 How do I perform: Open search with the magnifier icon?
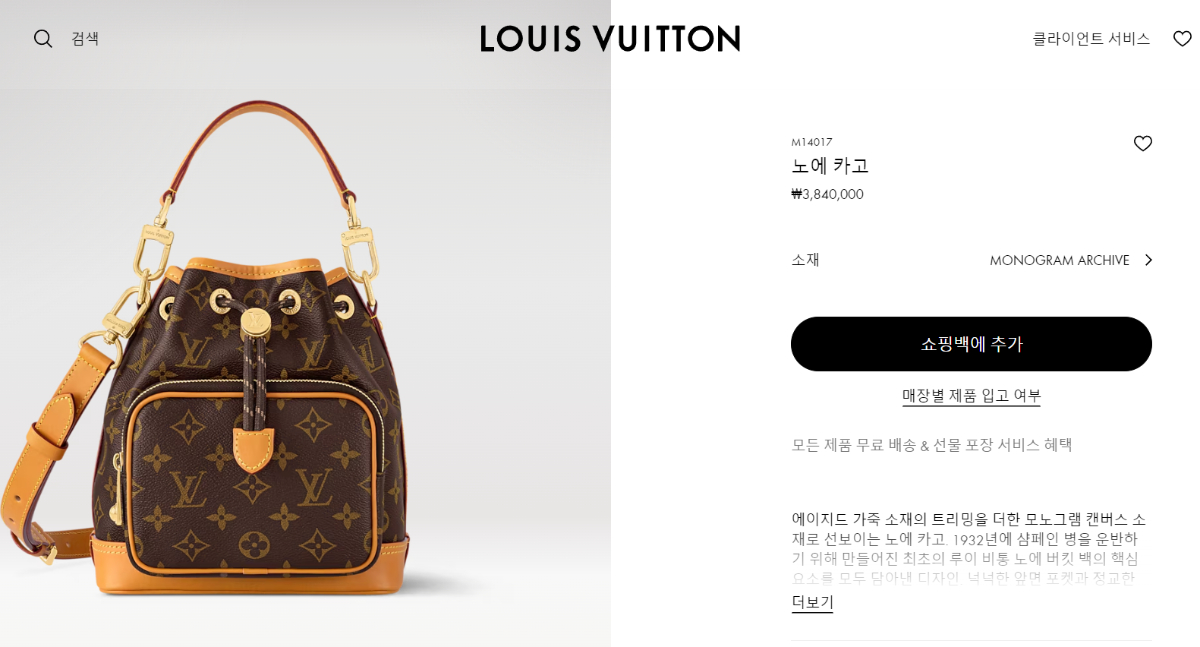43,39
